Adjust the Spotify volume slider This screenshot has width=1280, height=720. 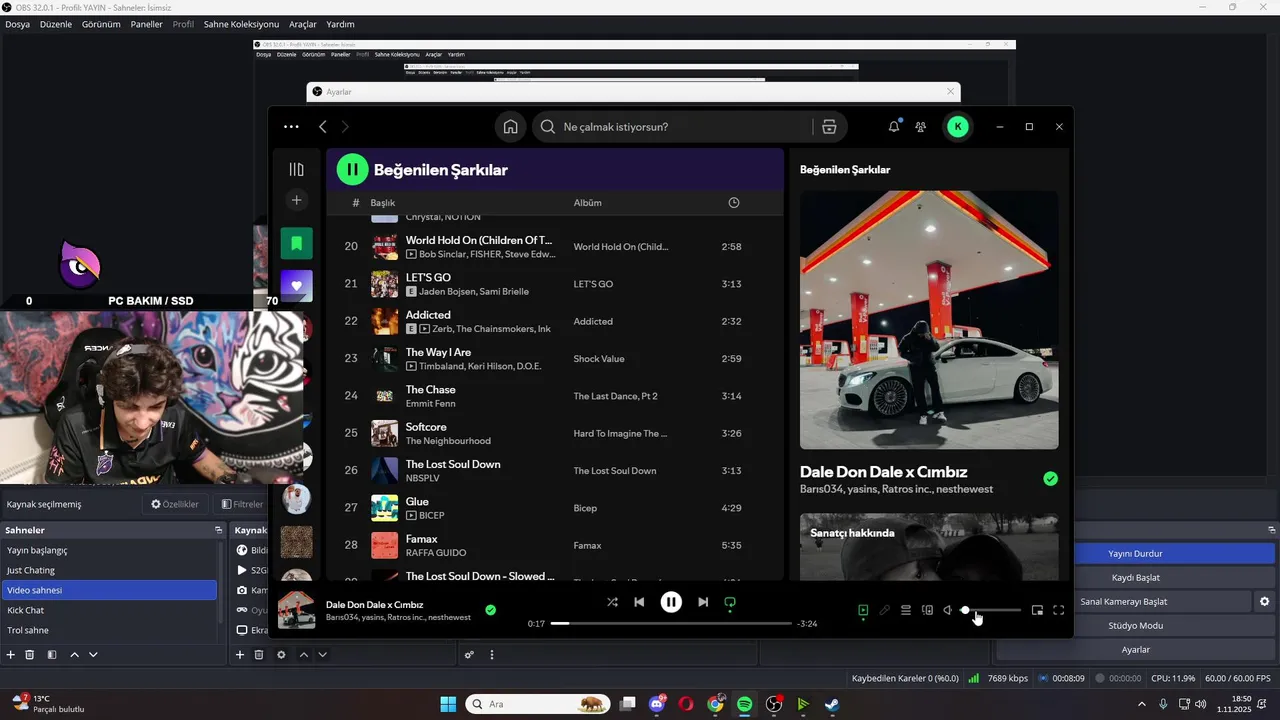coord(991,610)
